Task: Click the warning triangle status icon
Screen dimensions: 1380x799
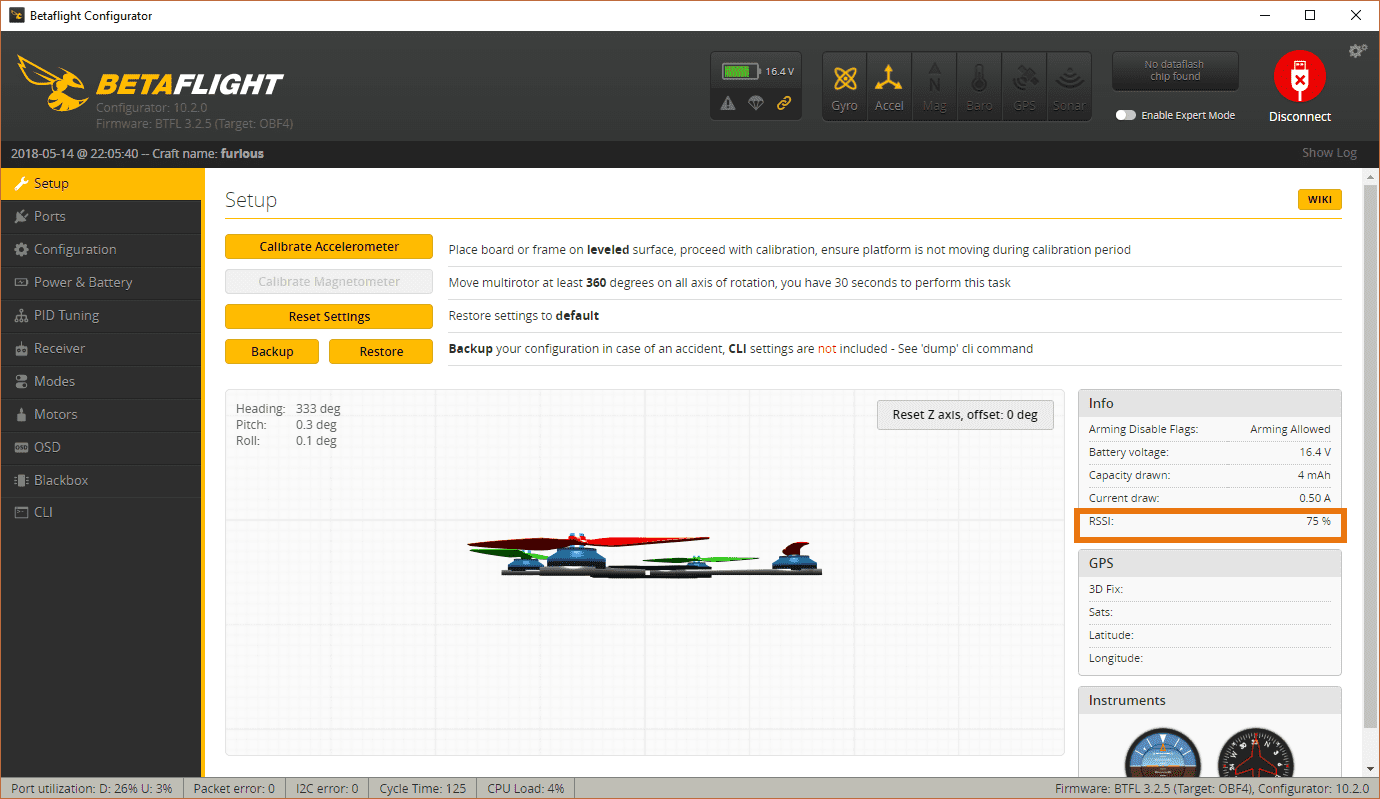Action: tap(728, 103)
